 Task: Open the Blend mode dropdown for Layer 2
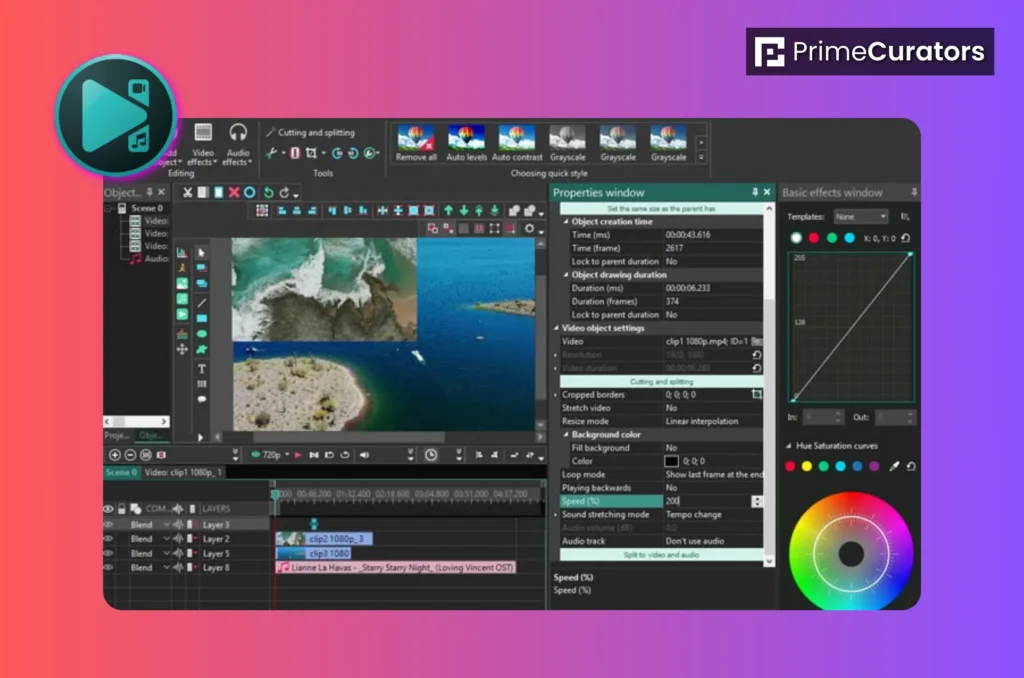pyautogui.click(x=167, y=538)
